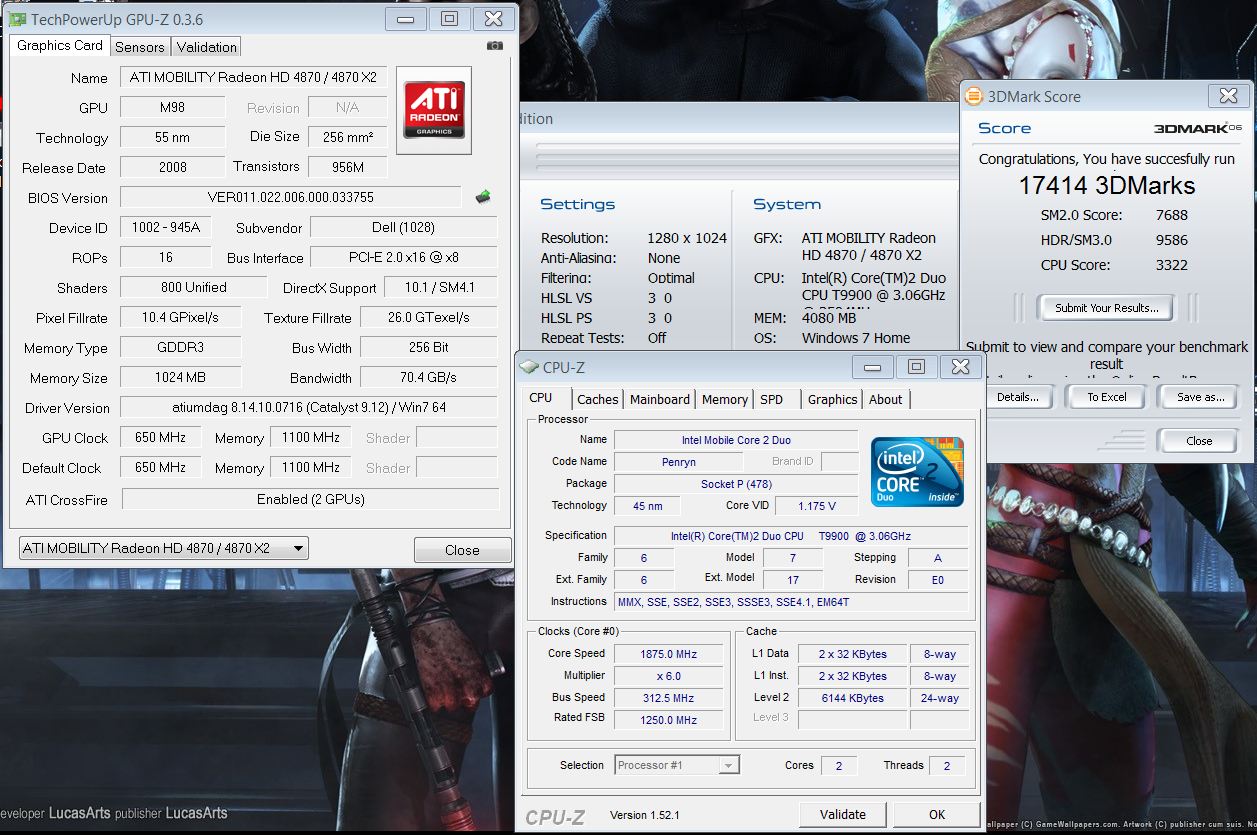
Task: Click the Intel Core 2 Duo logo
Action: click(917, 471)
